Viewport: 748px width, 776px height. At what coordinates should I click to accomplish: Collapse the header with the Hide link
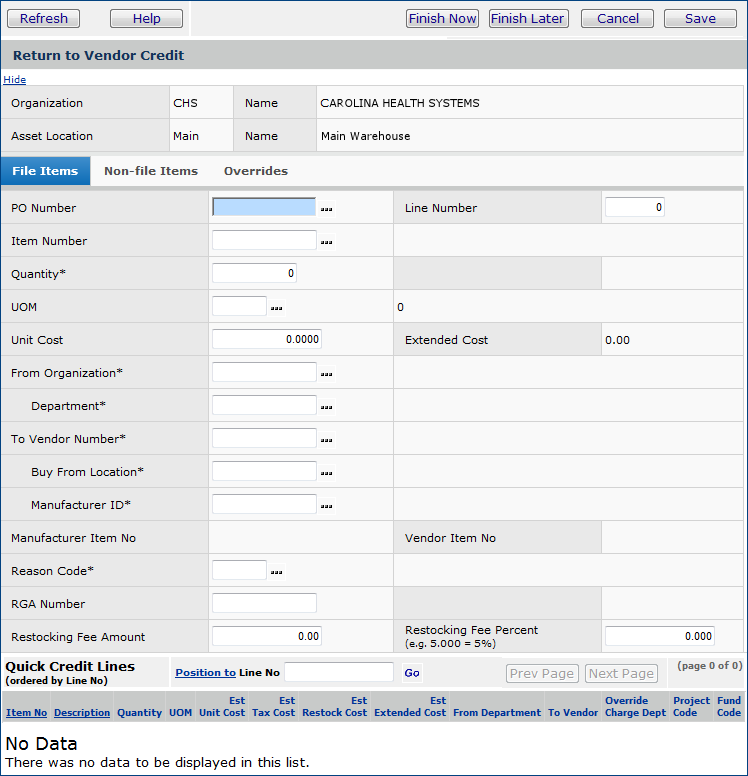(14, 79)
